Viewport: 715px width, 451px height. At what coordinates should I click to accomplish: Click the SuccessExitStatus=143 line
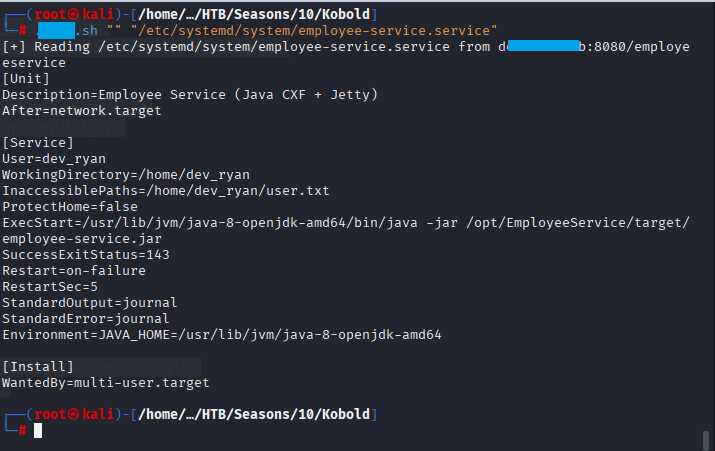(85, 254)
